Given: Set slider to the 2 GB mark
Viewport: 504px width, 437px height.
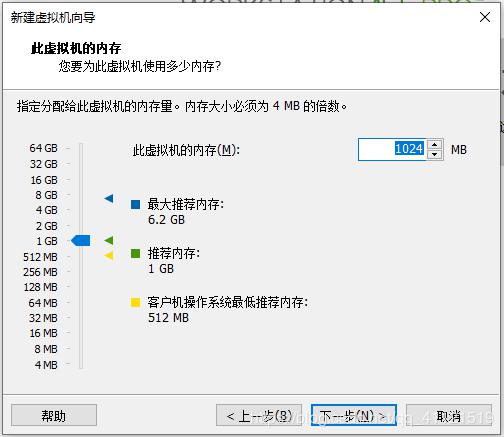Looking at the screenshot, I should [81, 226].
